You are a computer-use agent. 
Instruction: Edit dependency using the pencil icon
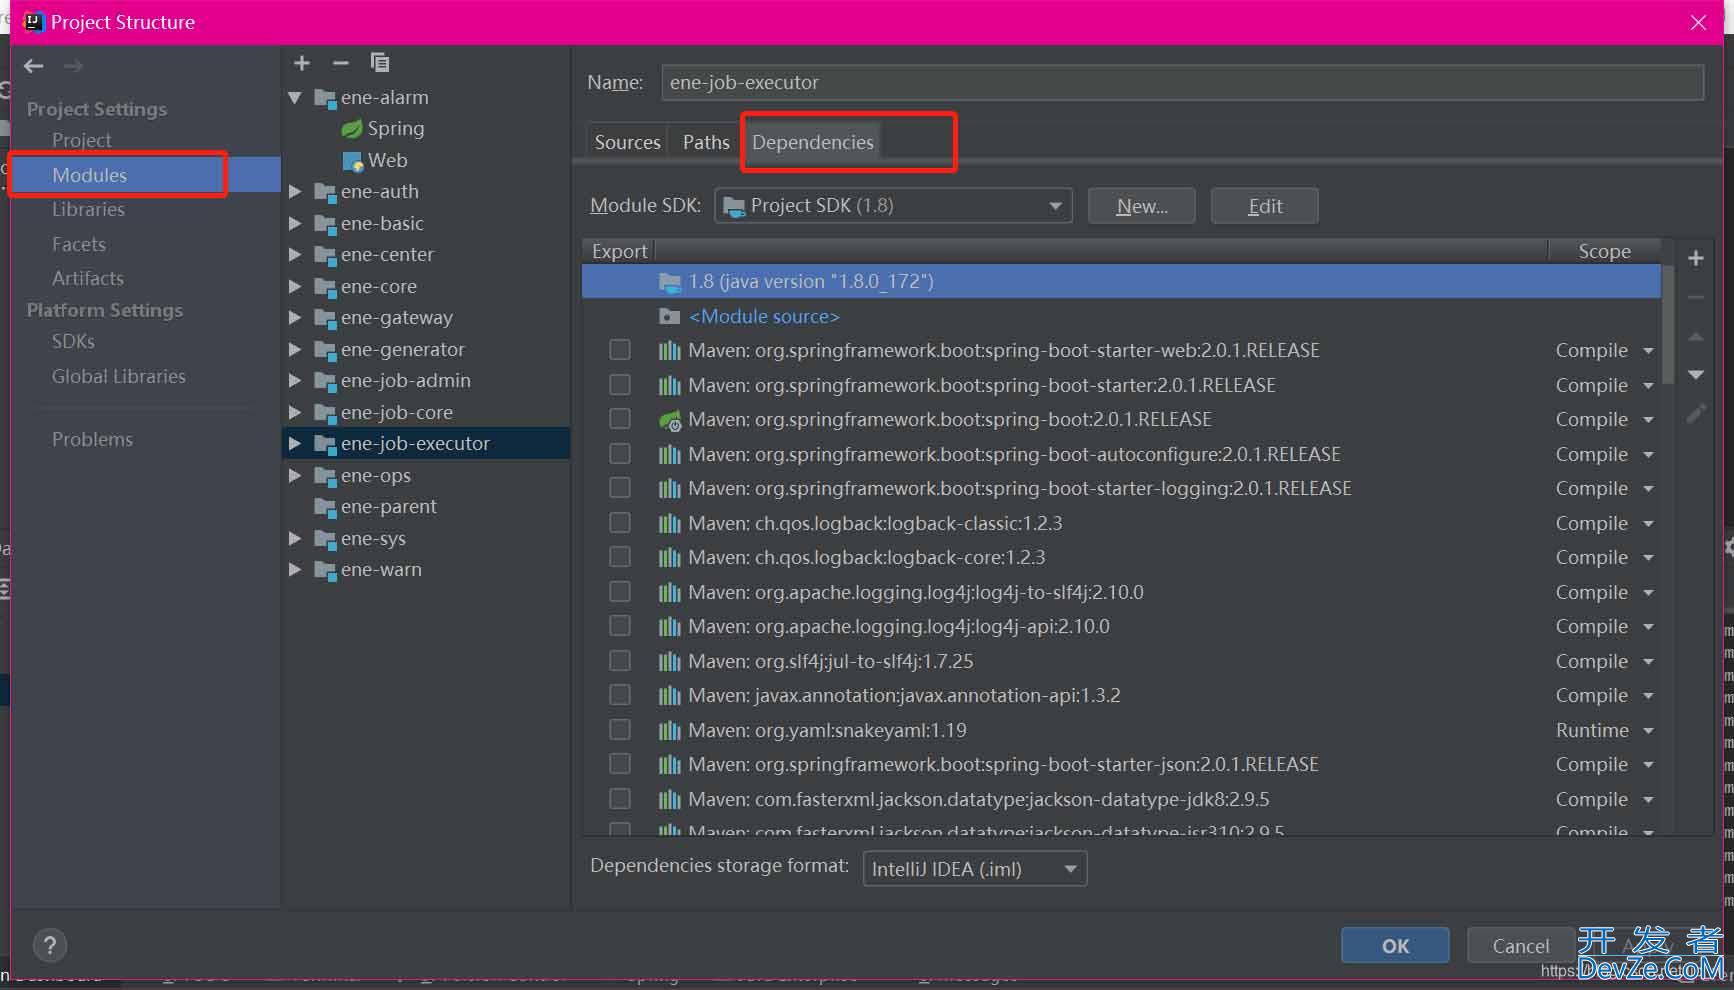[1696, 413]
